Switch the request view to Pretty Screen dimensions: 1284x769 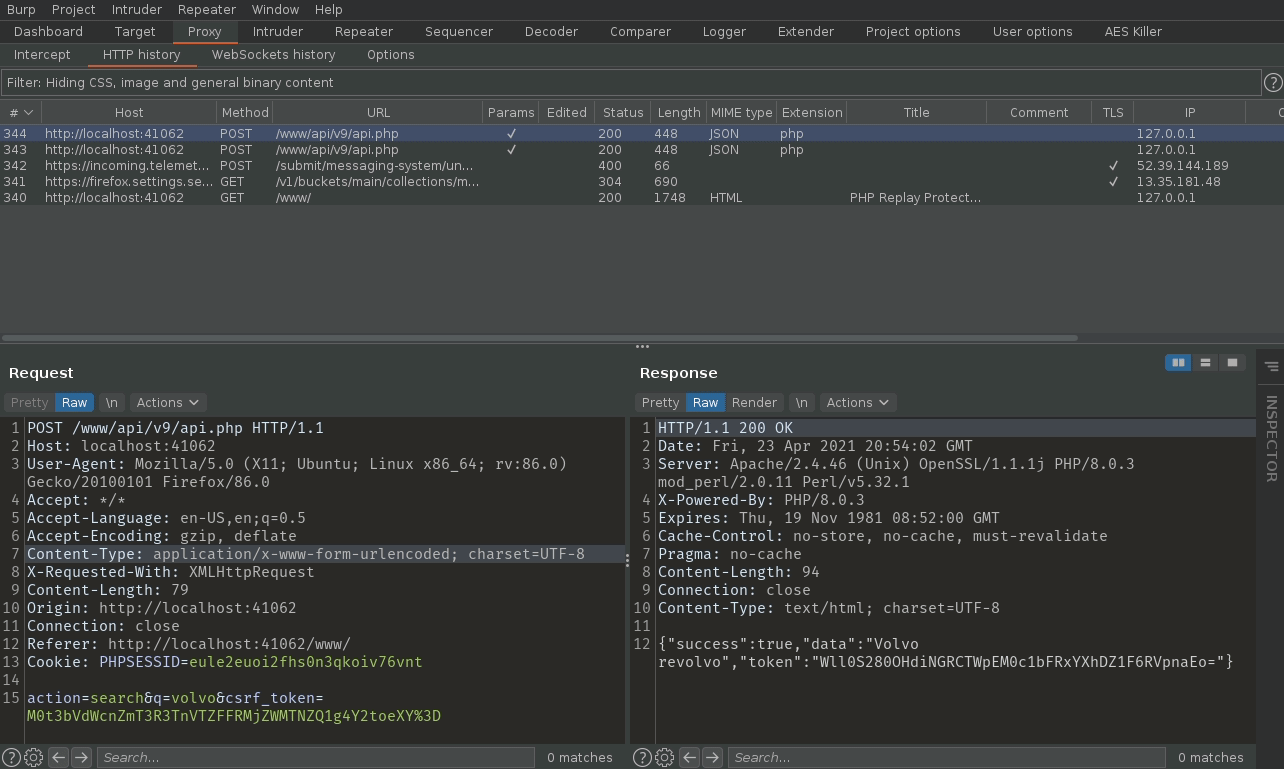[29, 402]
